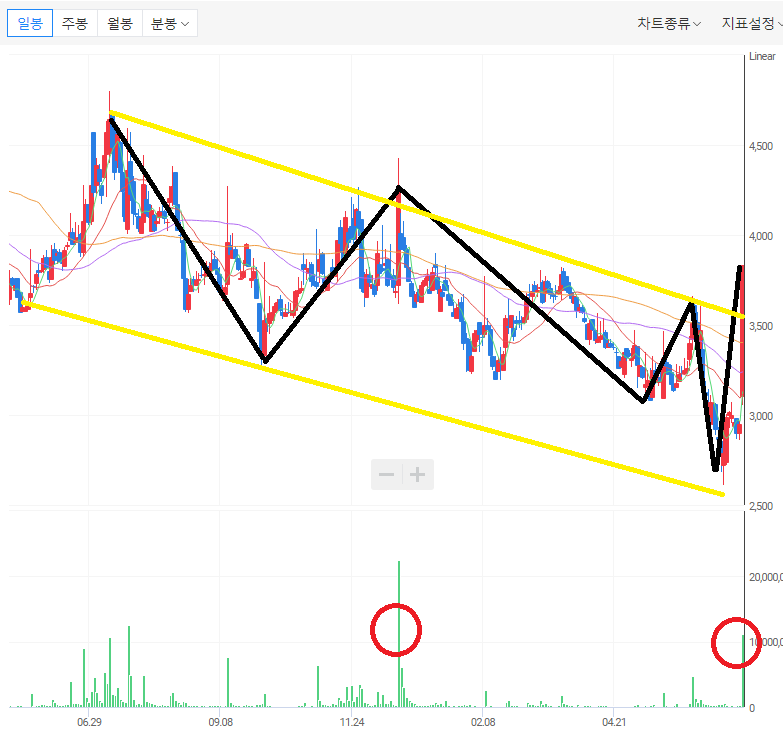Click the 04.21 date axis label

point(614,722)
